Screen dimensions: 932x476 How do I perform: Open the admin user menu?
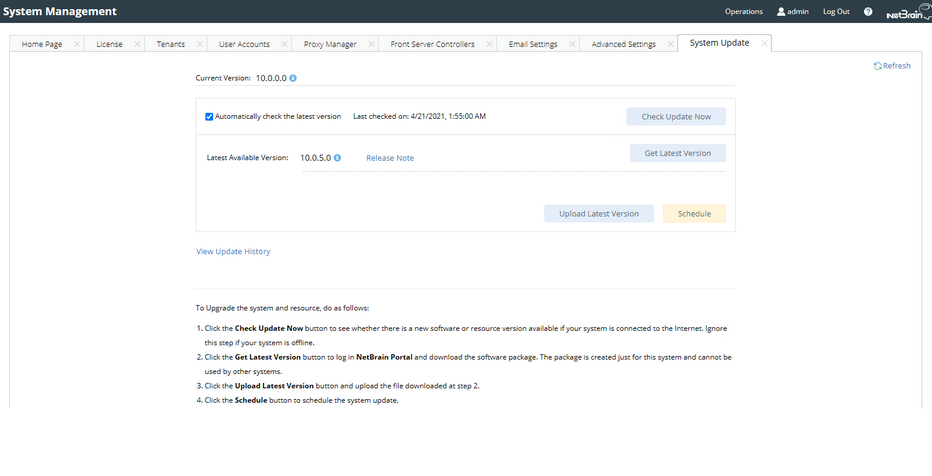(792, 12)
